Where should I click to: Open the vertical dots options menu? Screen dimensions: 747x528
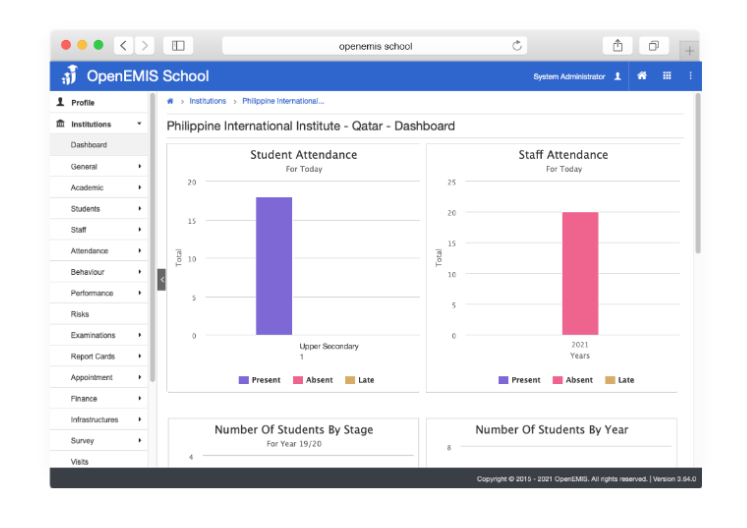[x=690, y=76]
